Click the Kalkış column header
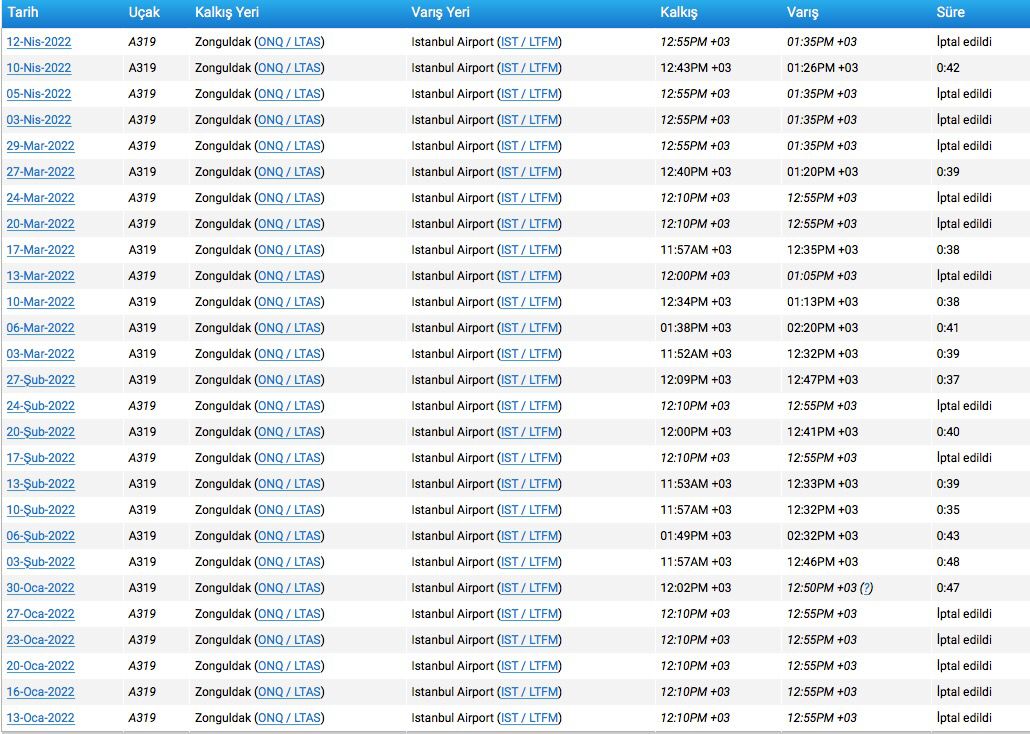This screenshot has height=734, width=1030. pyautogui.click(x=679, y=12)
